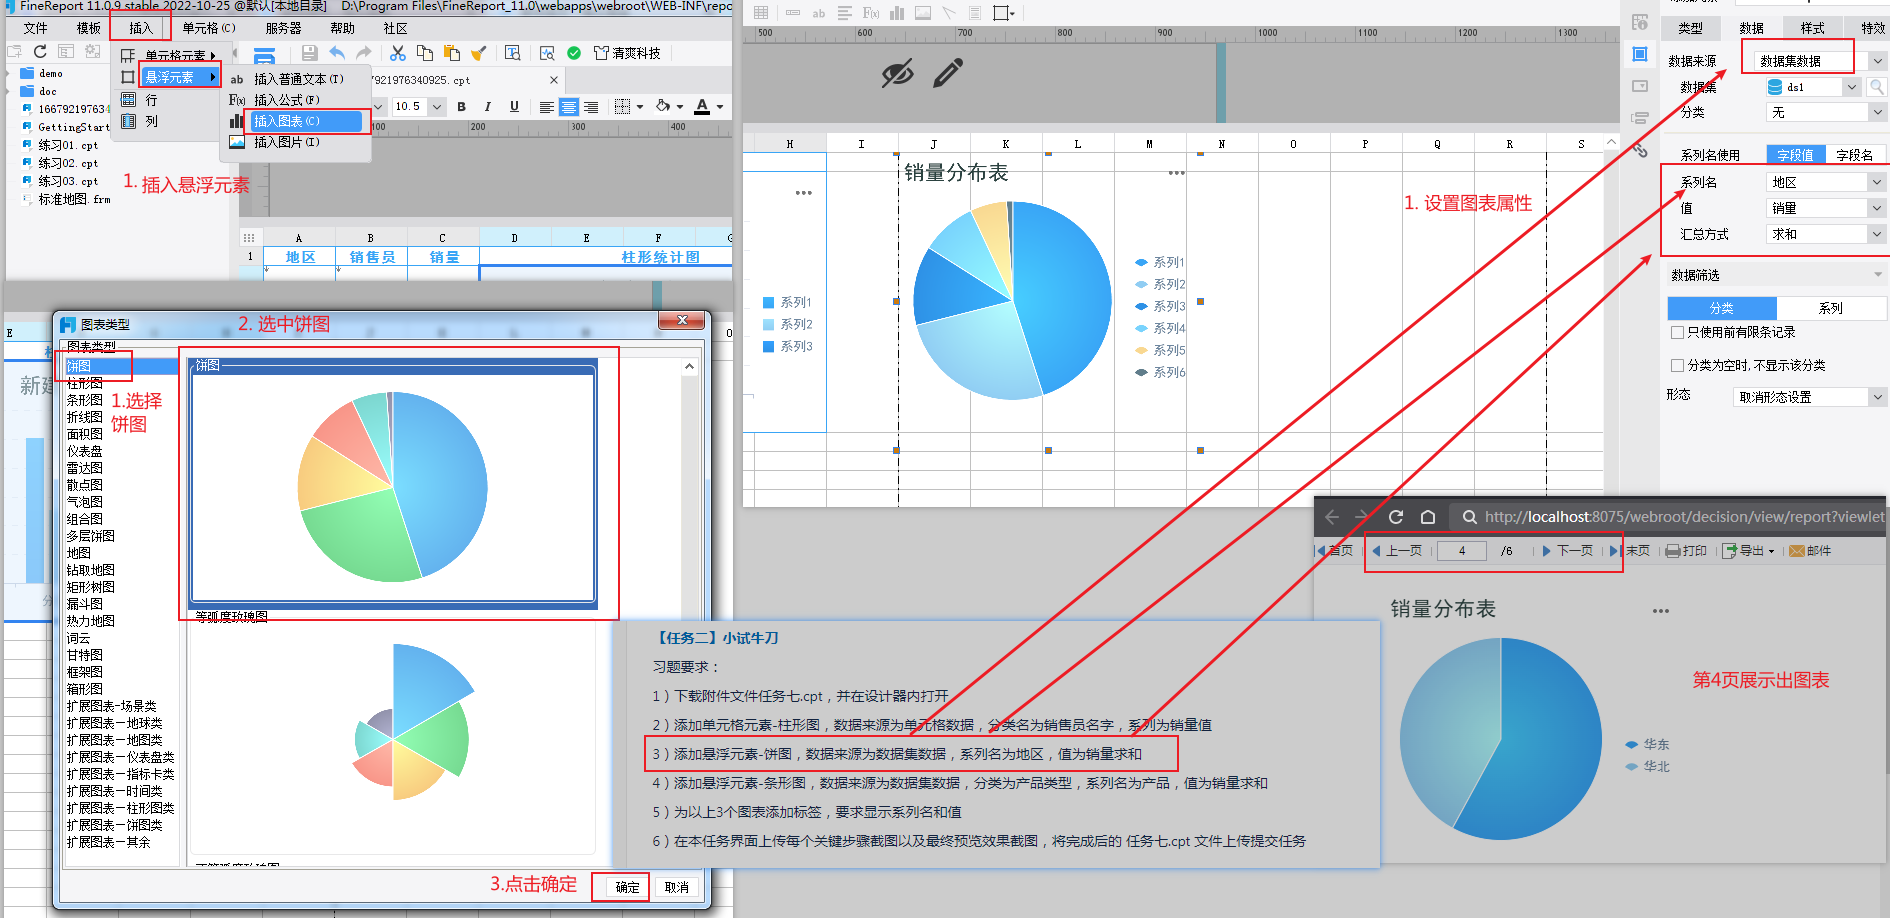Select the format painter brush icon
This screenshot has width=1890, height=918.
click(479, 53)
